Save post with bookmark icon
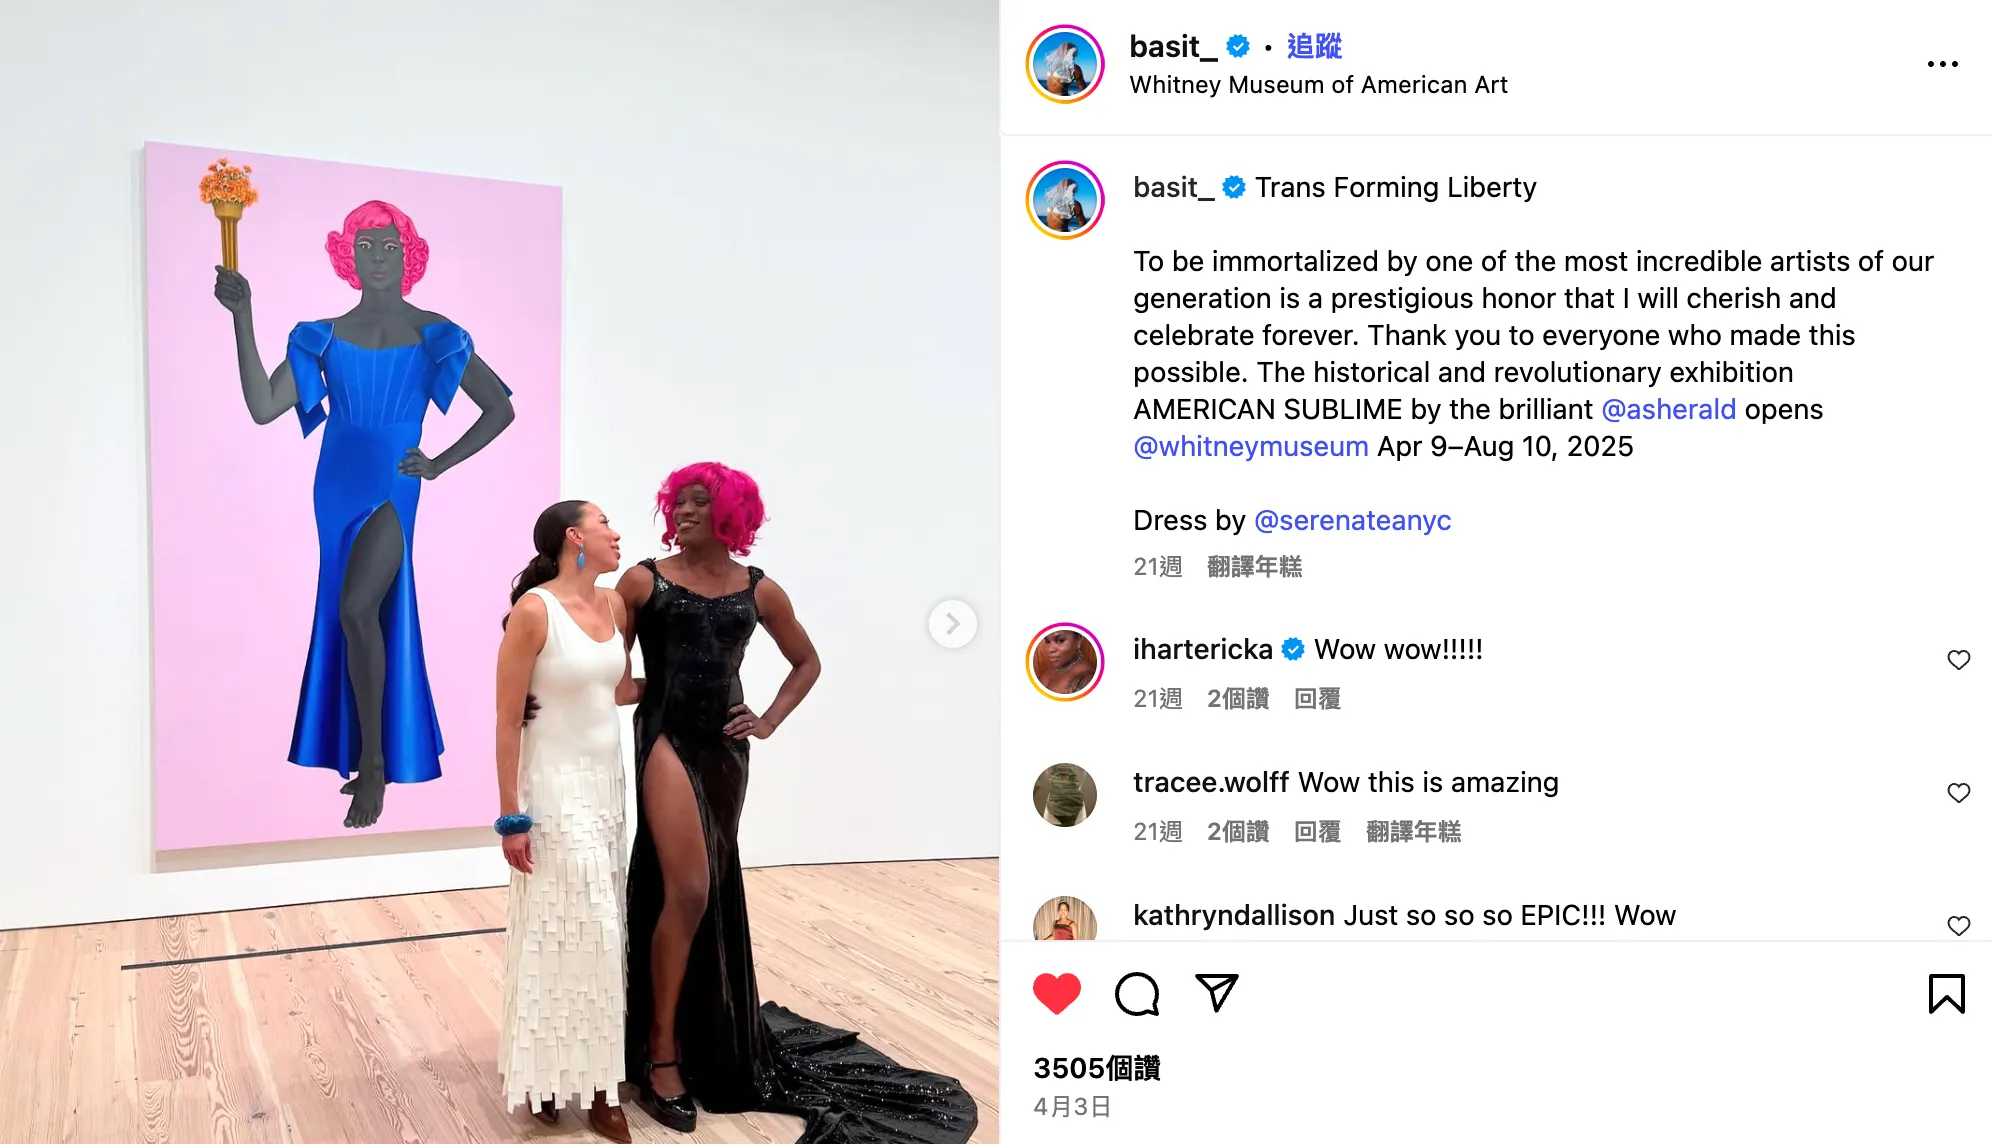Image resolution: width=1992 pixels, height=1144 pixels. click(x=1946, y=993)
